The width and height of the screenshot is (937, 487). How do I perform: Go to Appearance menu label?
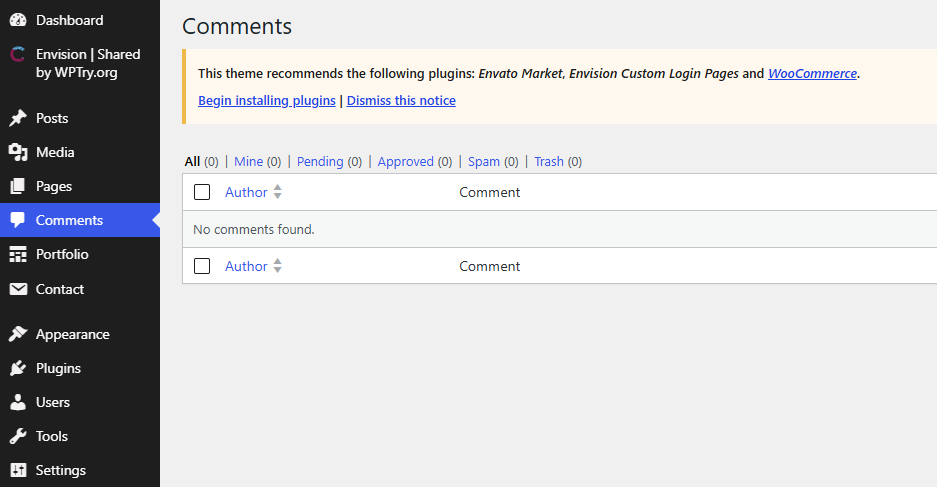pyautogui.click(x=72, y=335)
